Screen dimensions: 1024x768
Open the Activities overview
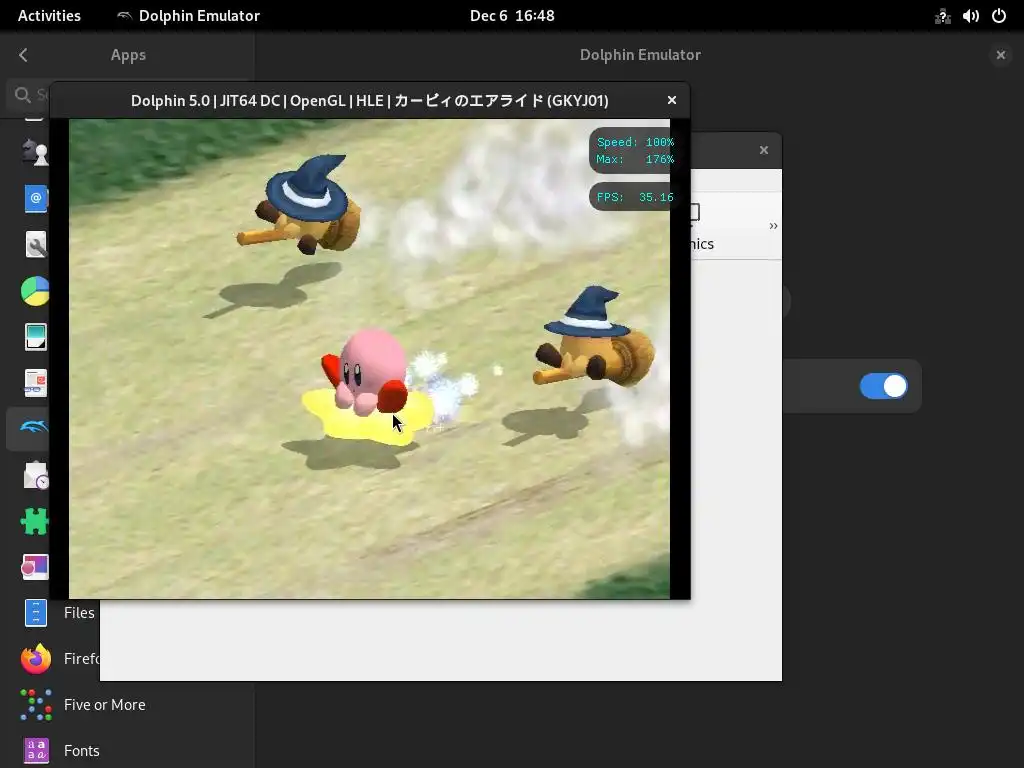[x=49, y=16]
